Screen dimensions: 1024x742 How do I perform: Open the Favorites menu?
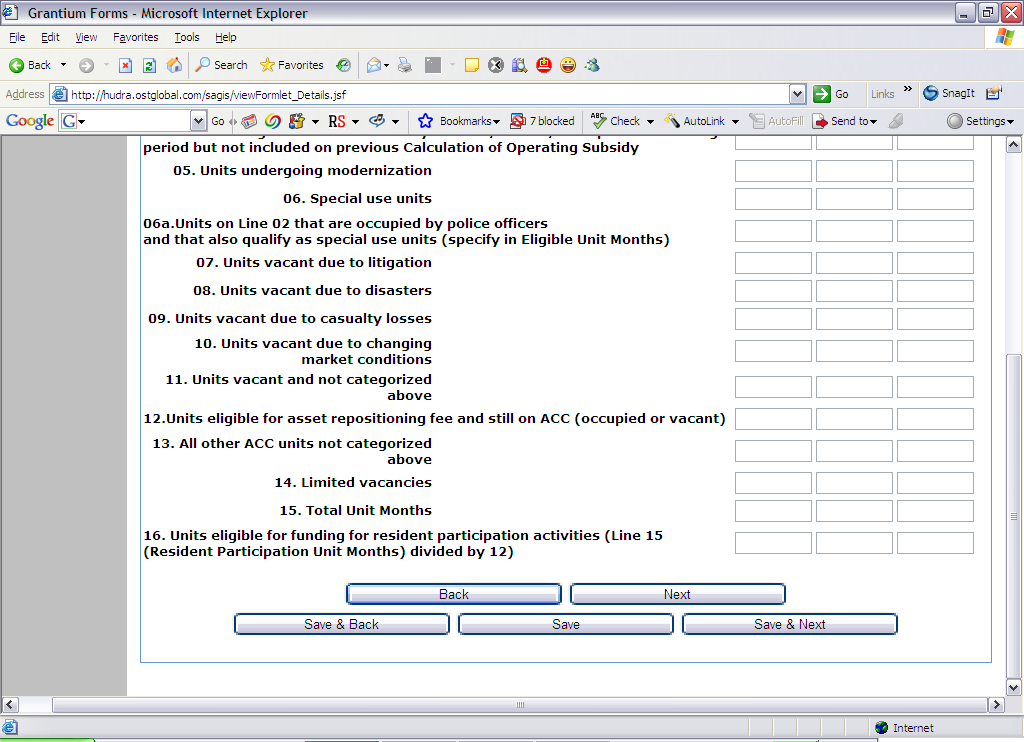(135, 37)
